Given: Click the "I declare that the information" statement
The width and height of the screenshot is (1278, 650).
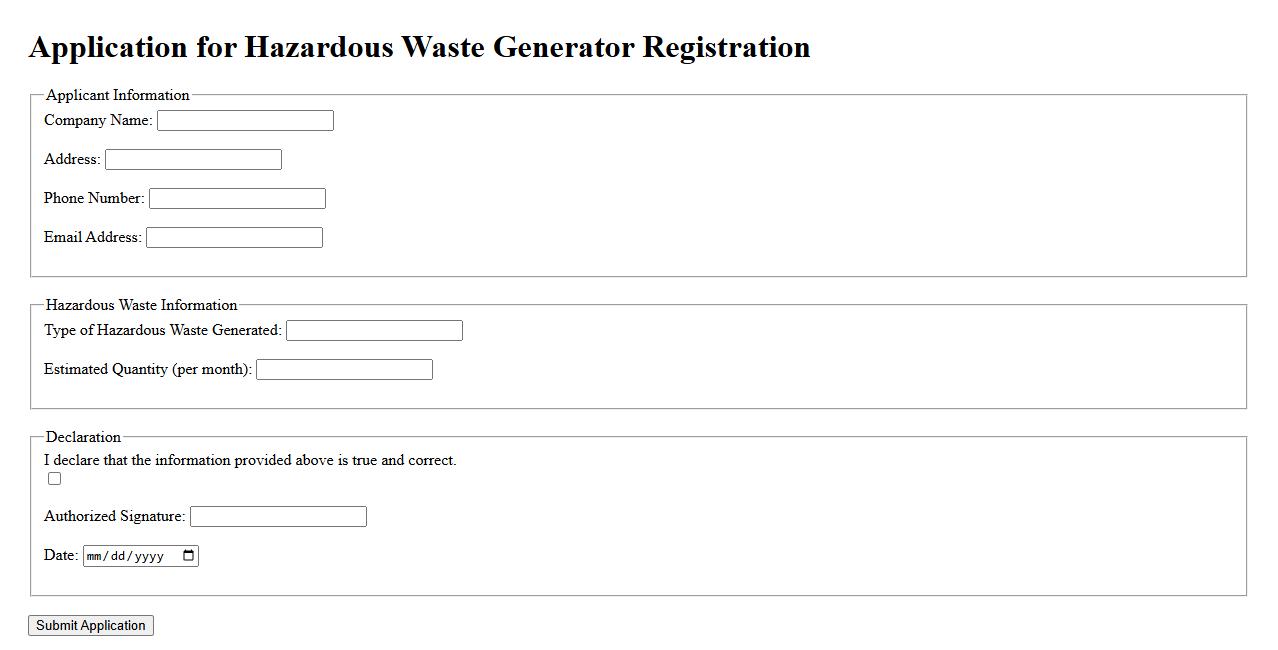Looking at the screenshot, I should click(x=250, y=460).
